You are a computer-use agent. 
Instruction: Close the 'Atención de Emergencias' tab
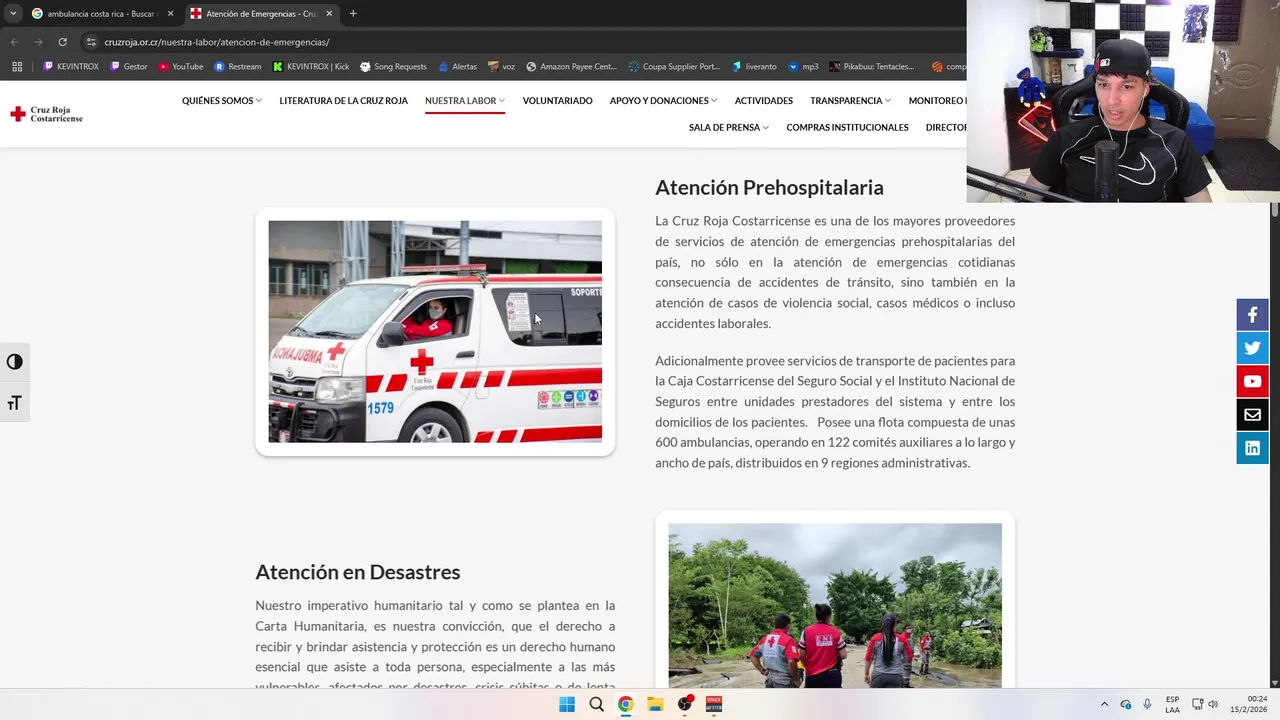point(329,13)
